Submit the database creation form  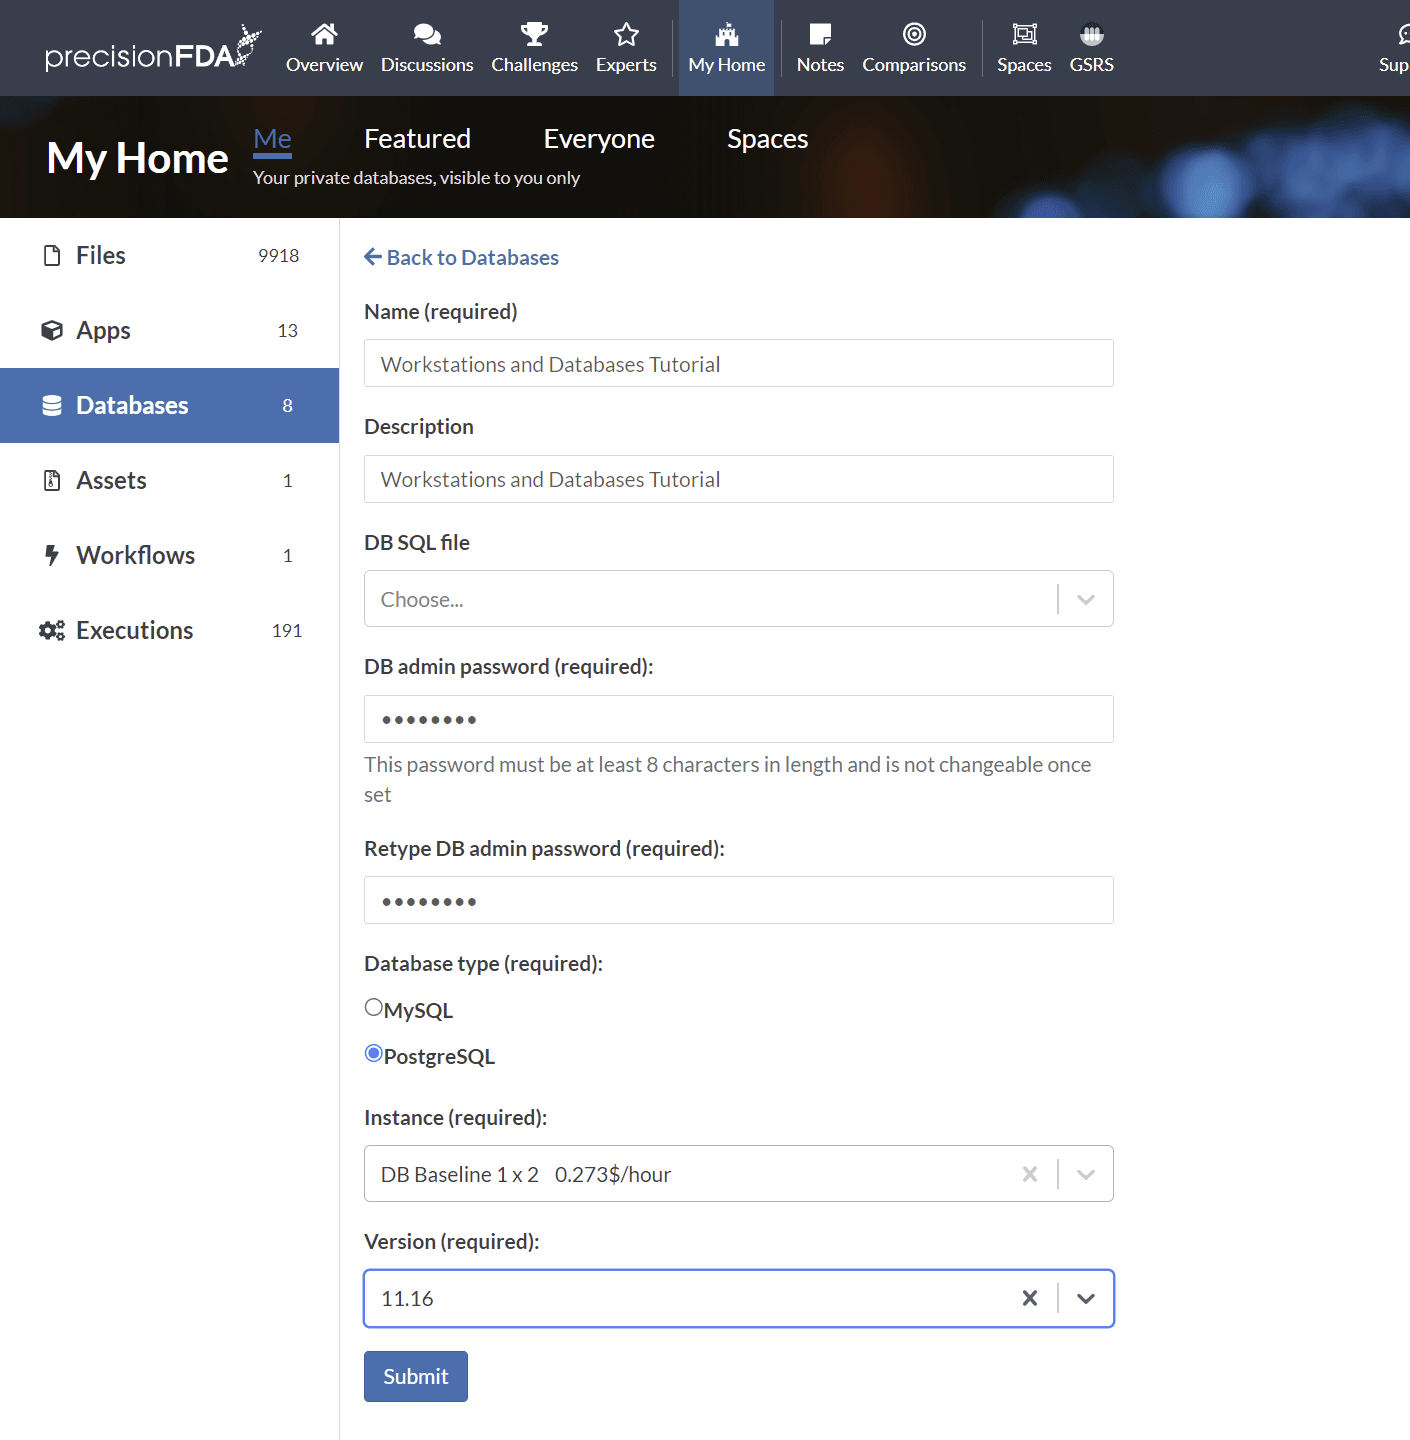pos(416,1377)
